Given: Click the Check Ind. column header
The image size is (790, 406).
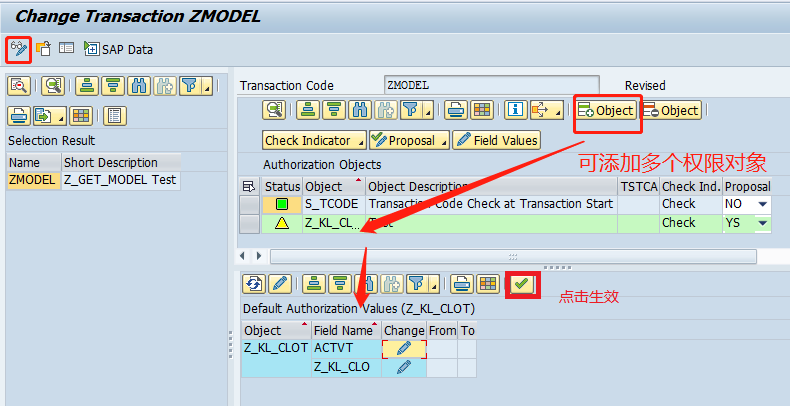Looking at the screenshot, I should pyautogui.click(x=691, y=186).
